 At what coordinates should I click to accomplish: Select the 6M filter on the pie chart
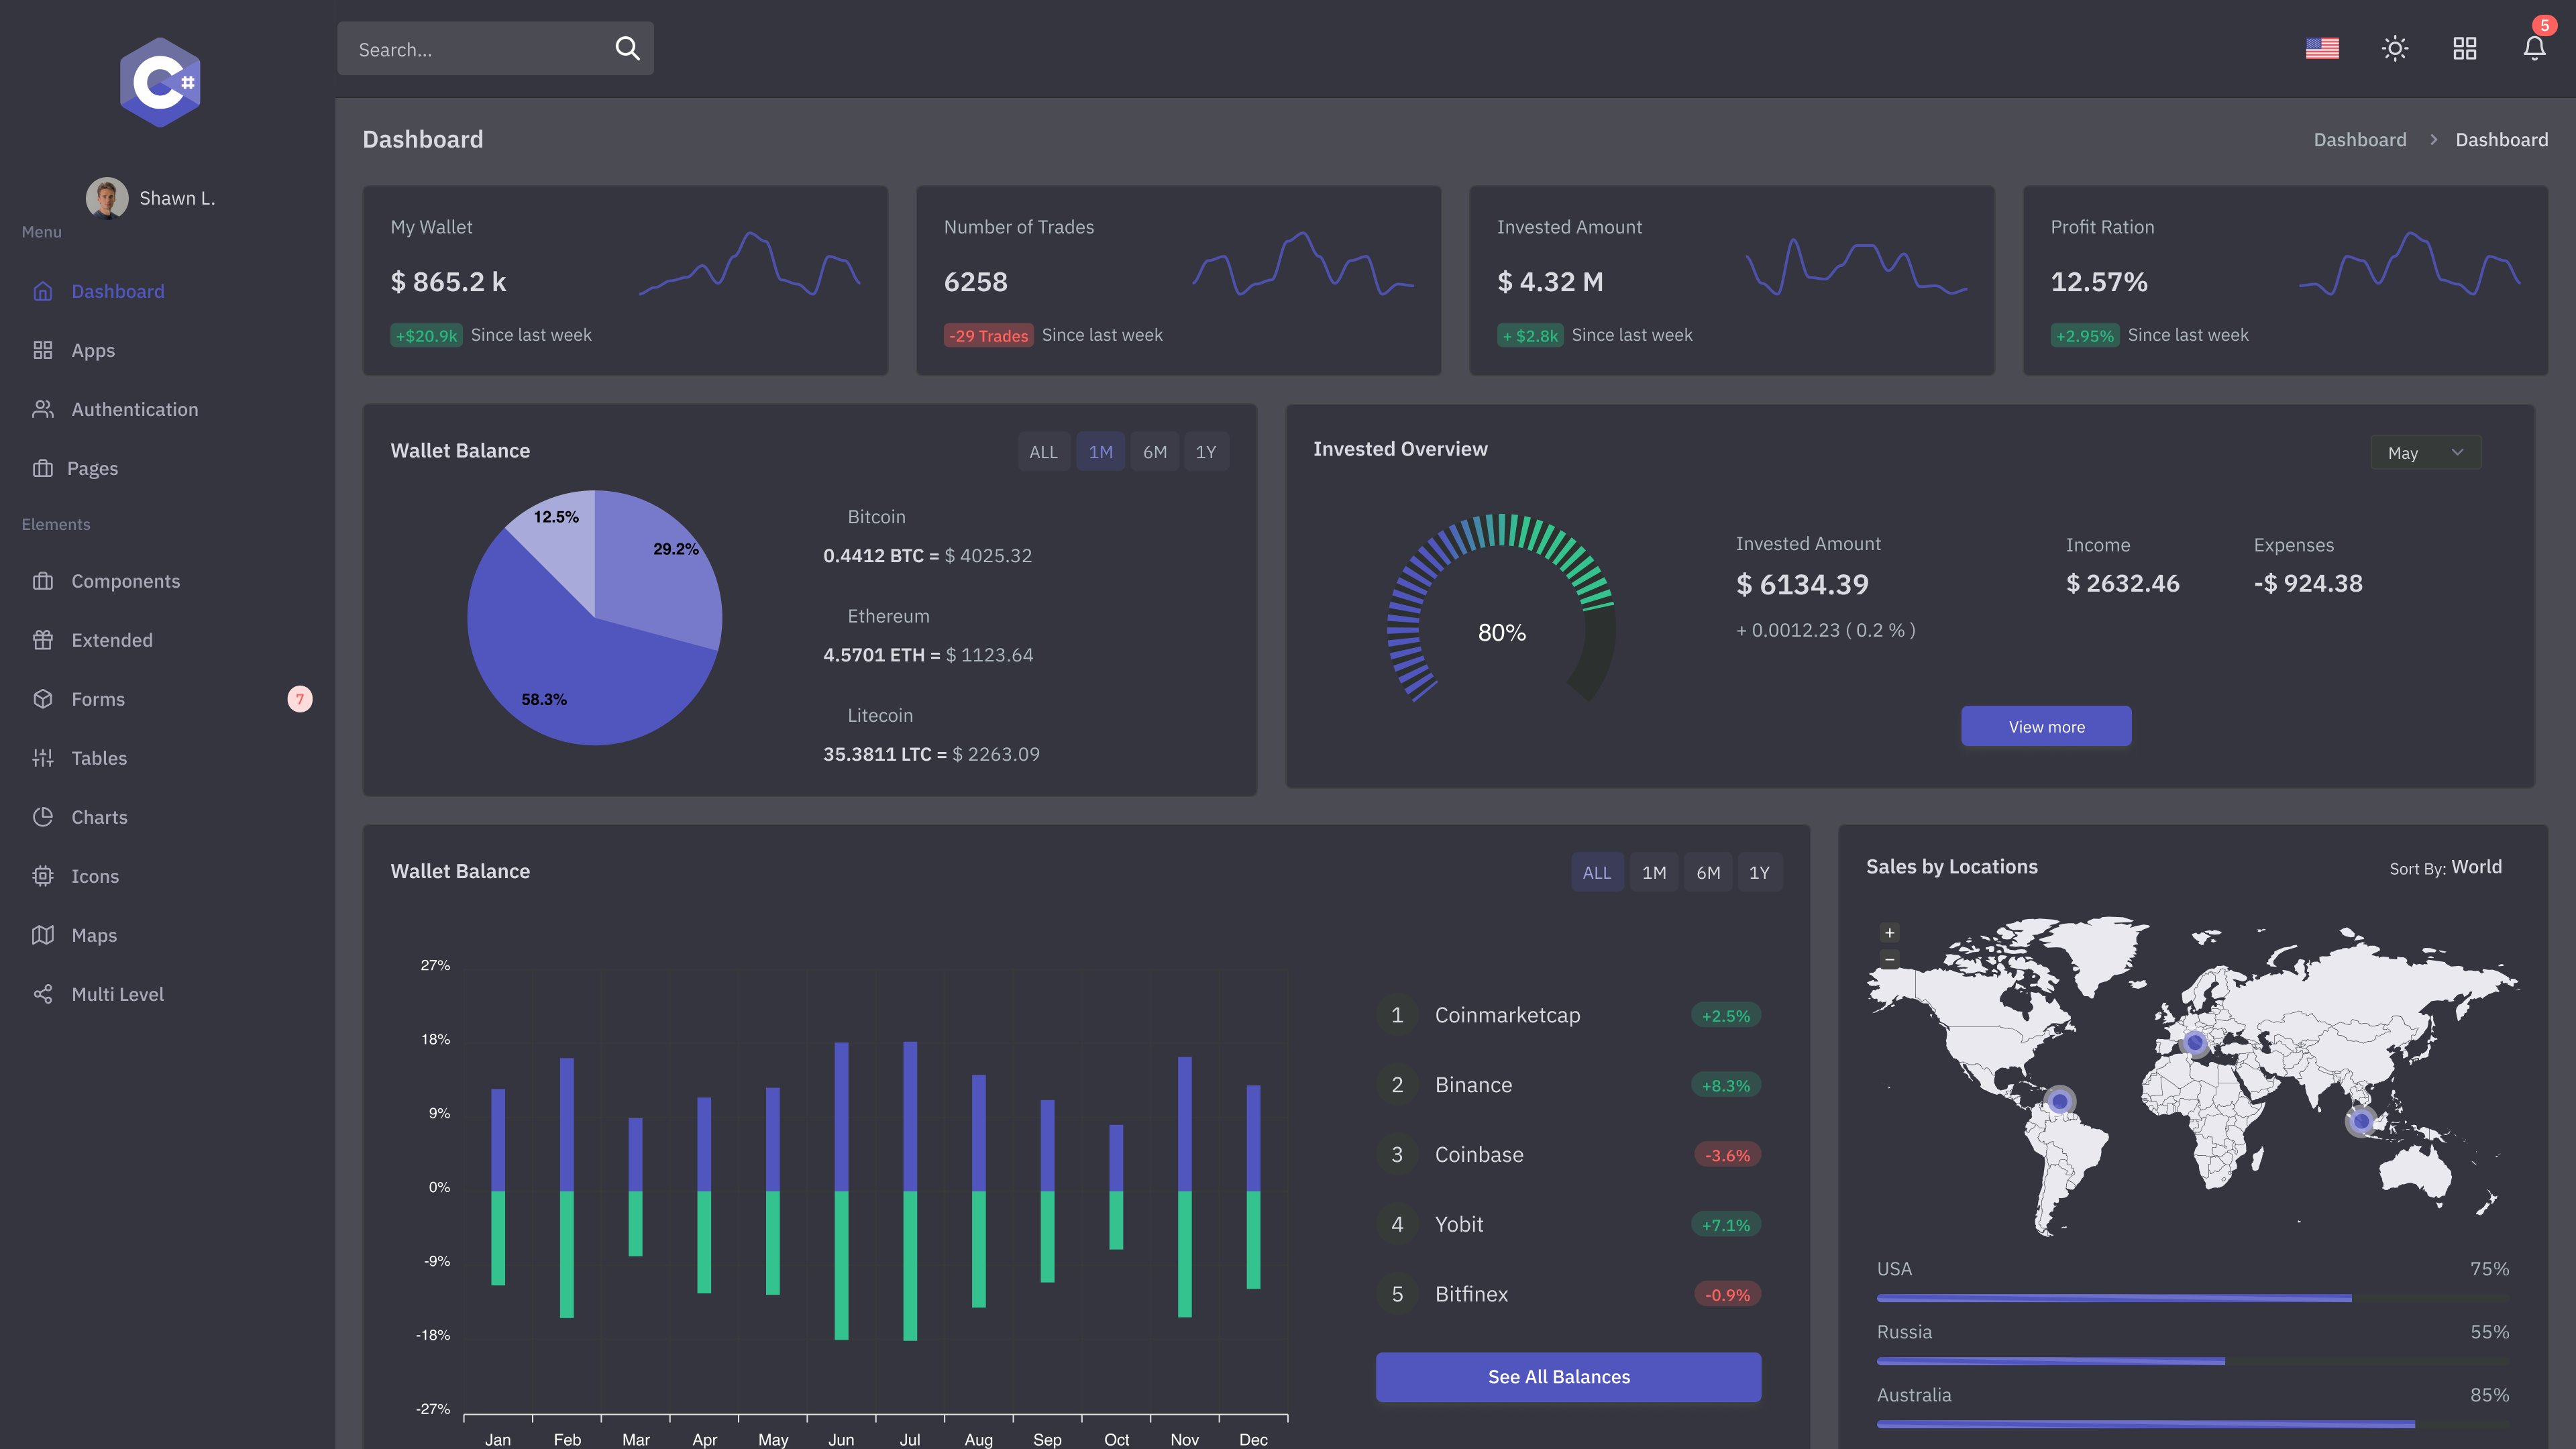[x=1155, y=452]
